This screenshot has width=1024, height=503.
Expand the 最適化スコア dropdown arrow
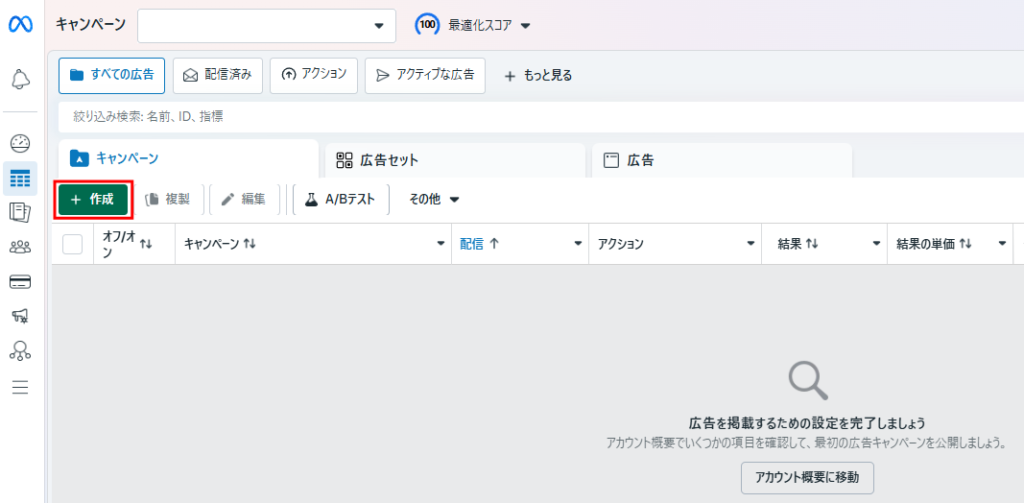526,26
